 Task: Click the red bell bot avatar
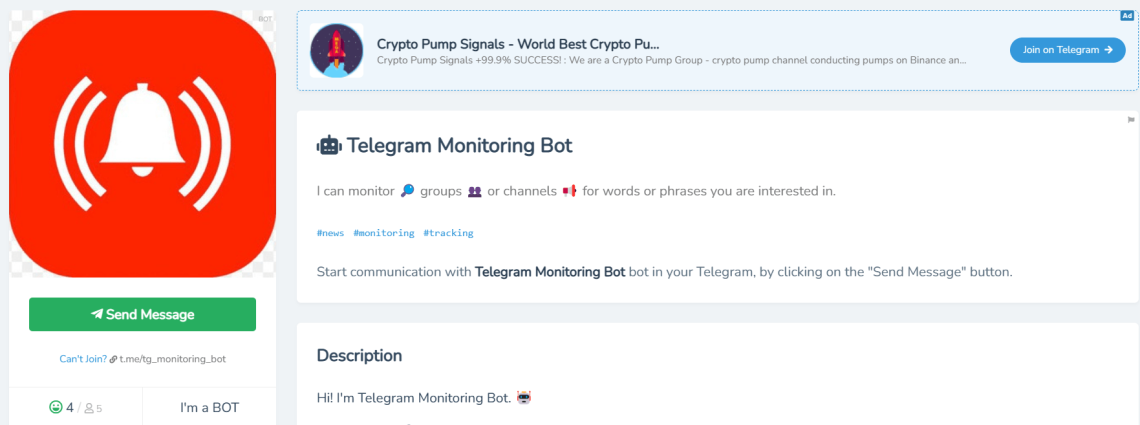(142, 143)
